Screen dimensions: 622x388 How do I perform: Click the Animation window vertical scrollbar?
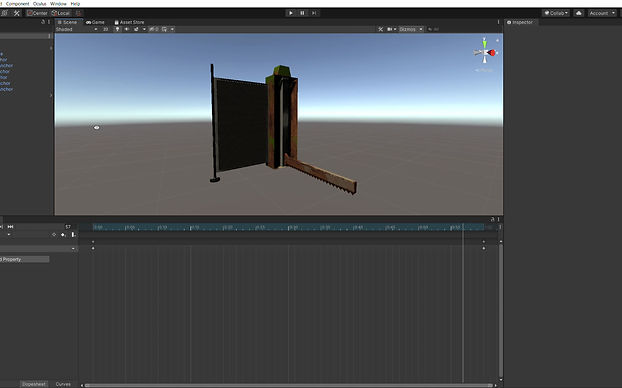(501, 311)
